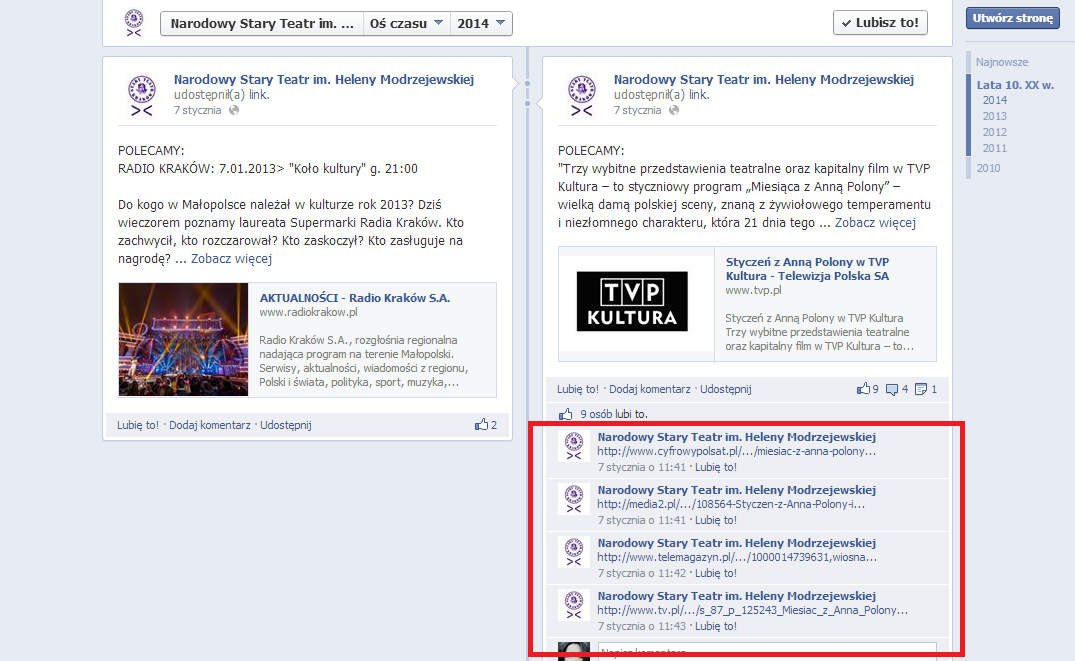The height and width of the screenshot is (661, 1075).
Task: Like the comment posted at 11:43
Action: coord(716,626)
